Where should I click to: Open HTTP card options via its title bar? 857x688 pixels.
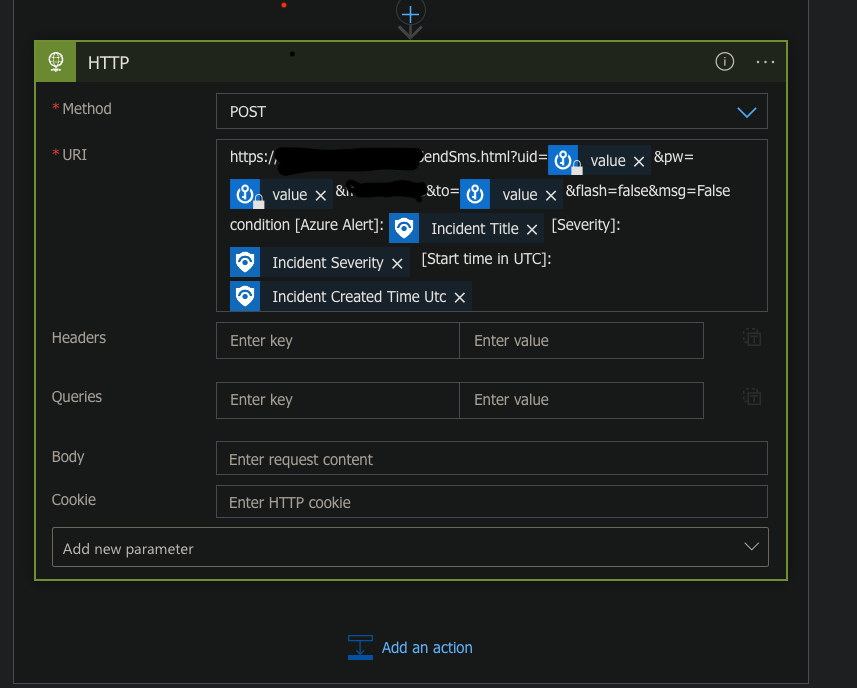(108, 62)
